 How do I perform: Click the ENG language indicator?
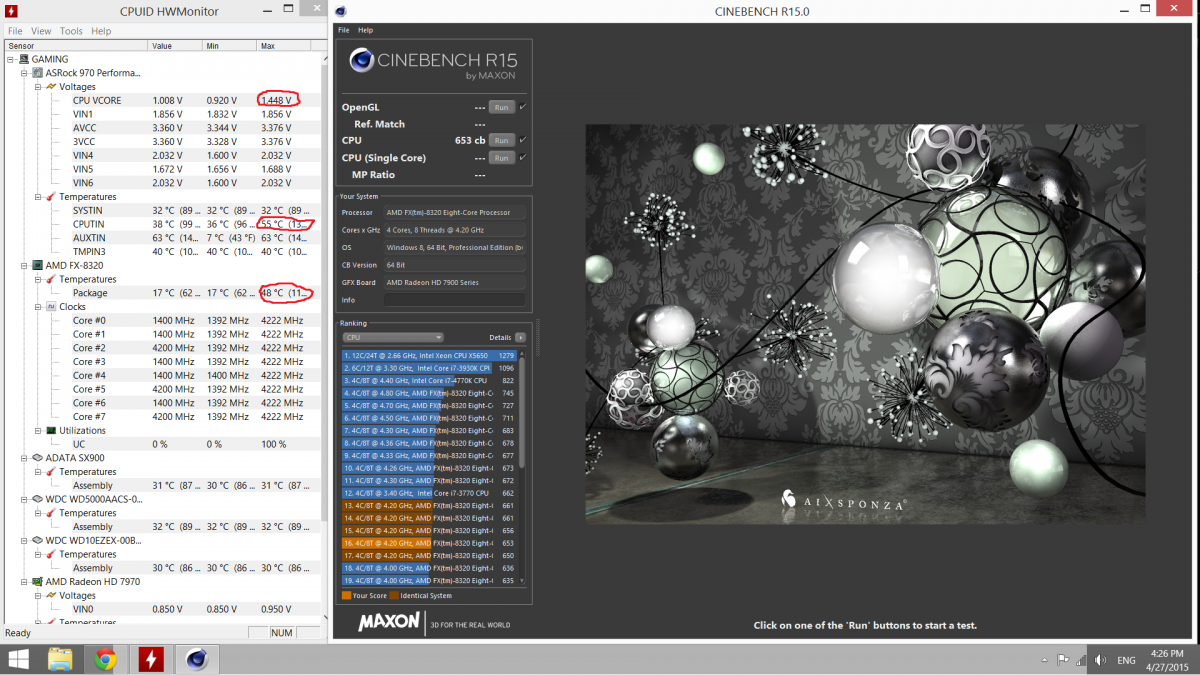click(1126, 660)
